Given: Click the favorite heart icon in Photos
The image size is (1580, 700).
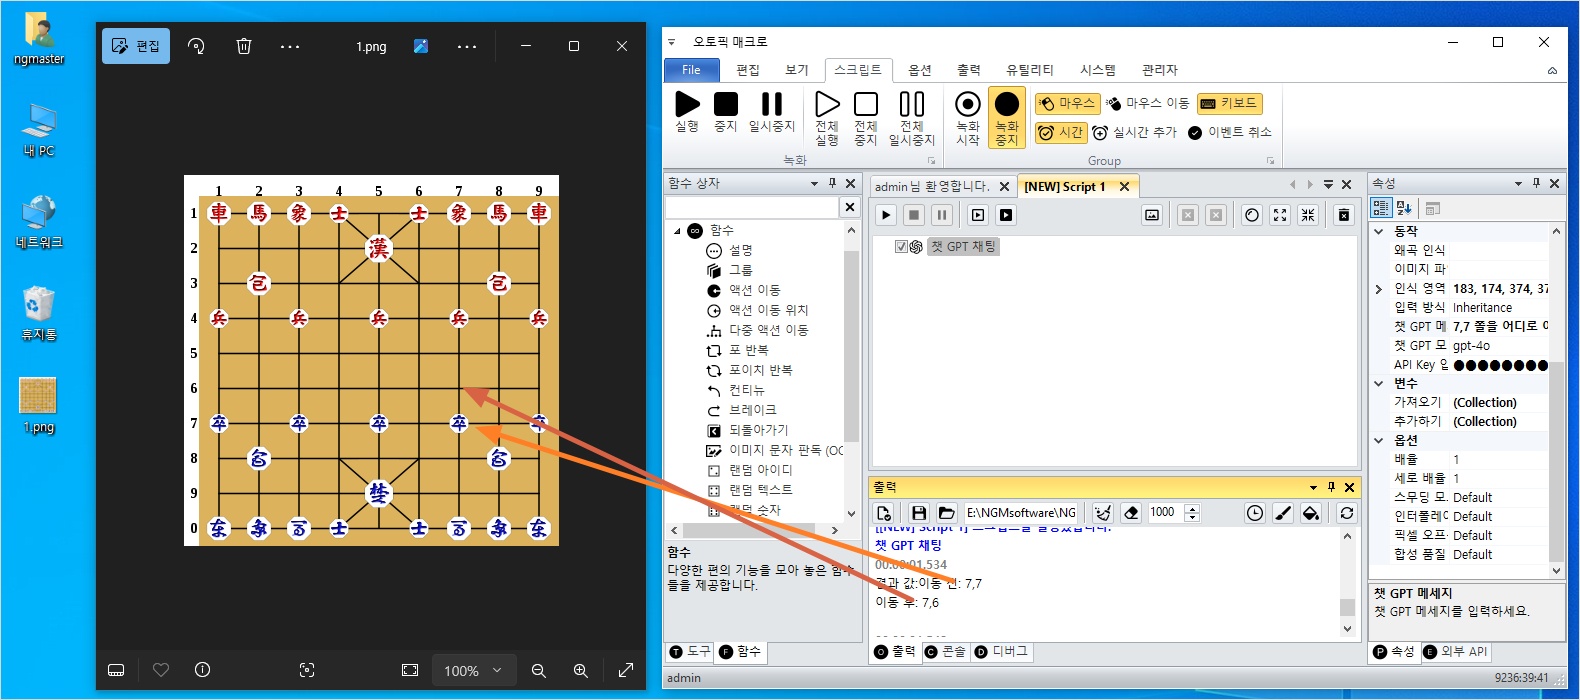Looking at the screenshot, I should coord(161,670).
